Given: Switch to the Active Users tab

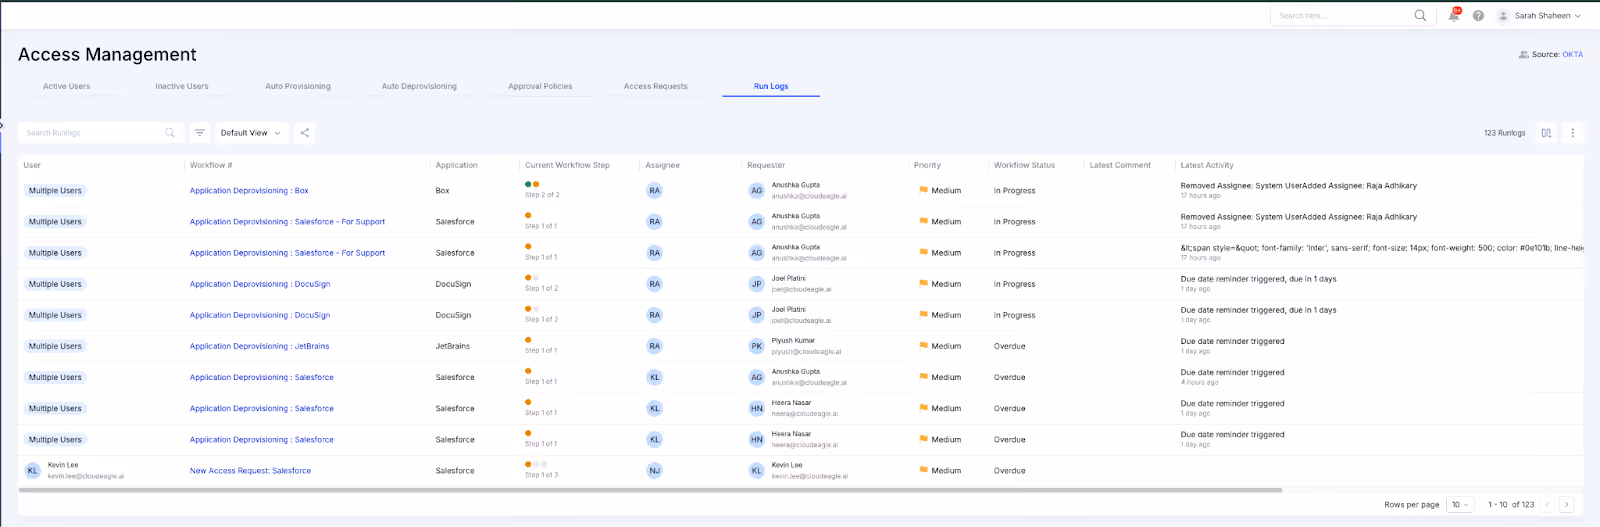Looking at the screenshot, I should point(66,87).
